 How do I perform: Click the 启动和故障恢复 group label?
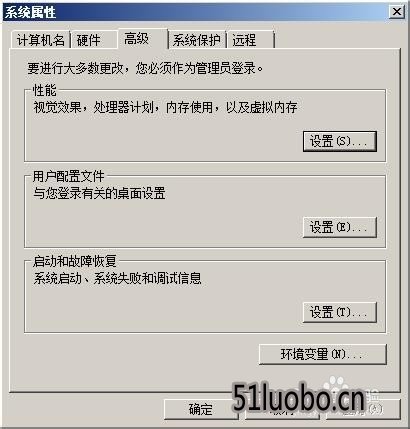[x=75, y=261]
